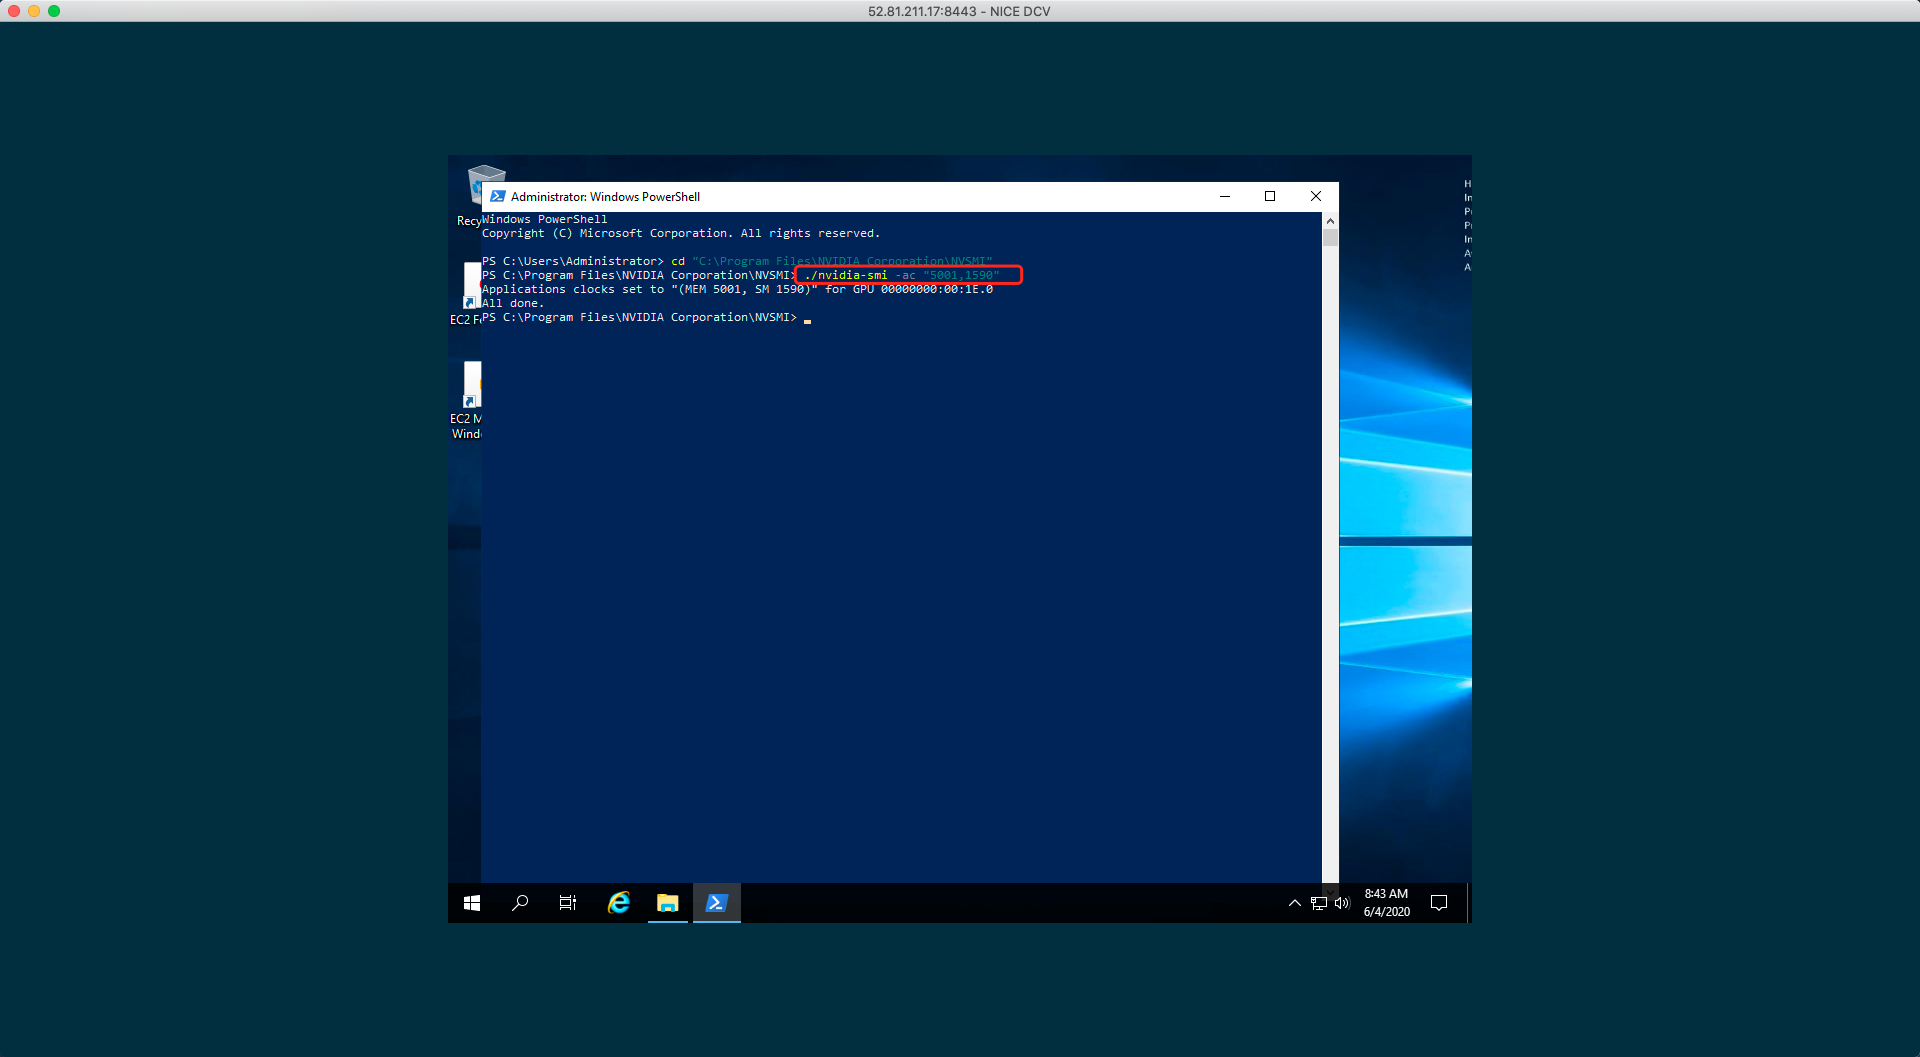The height and width of the screenshot is (1057, 1920).
Task: Click the PowerShell prompt at the cursor line
Action: click(x=807, y=319)
